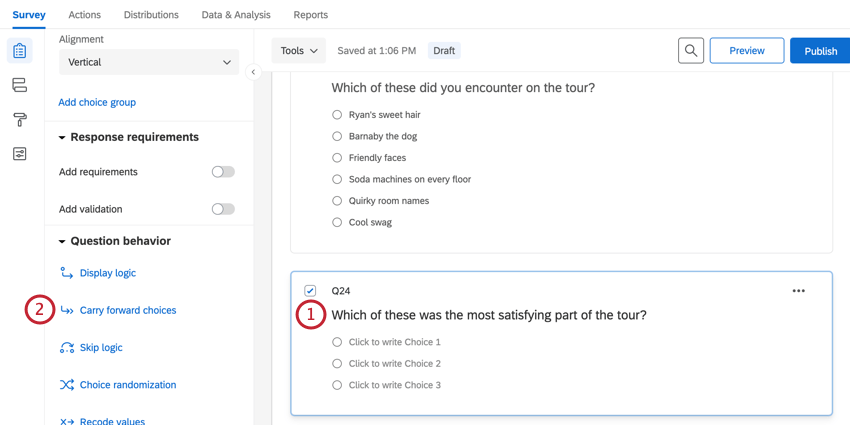Select the Barnaby the dog radio option
Screen dimensions: 850x425
point(337,136)
